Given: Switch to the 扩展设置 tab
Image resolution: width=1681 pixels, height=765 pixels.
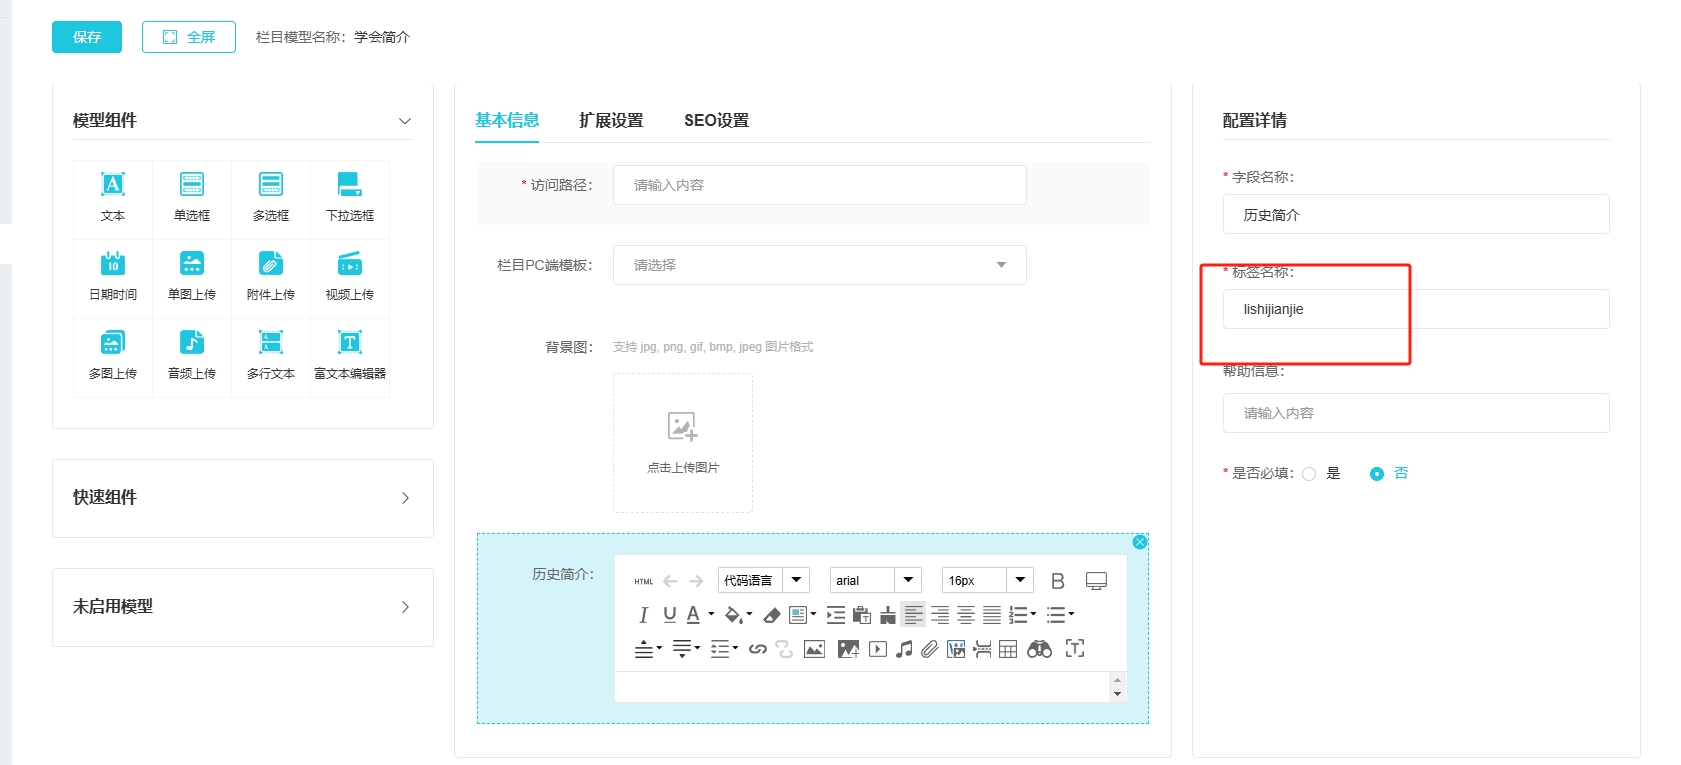Looking at the screenshot, I should (611, 120).
